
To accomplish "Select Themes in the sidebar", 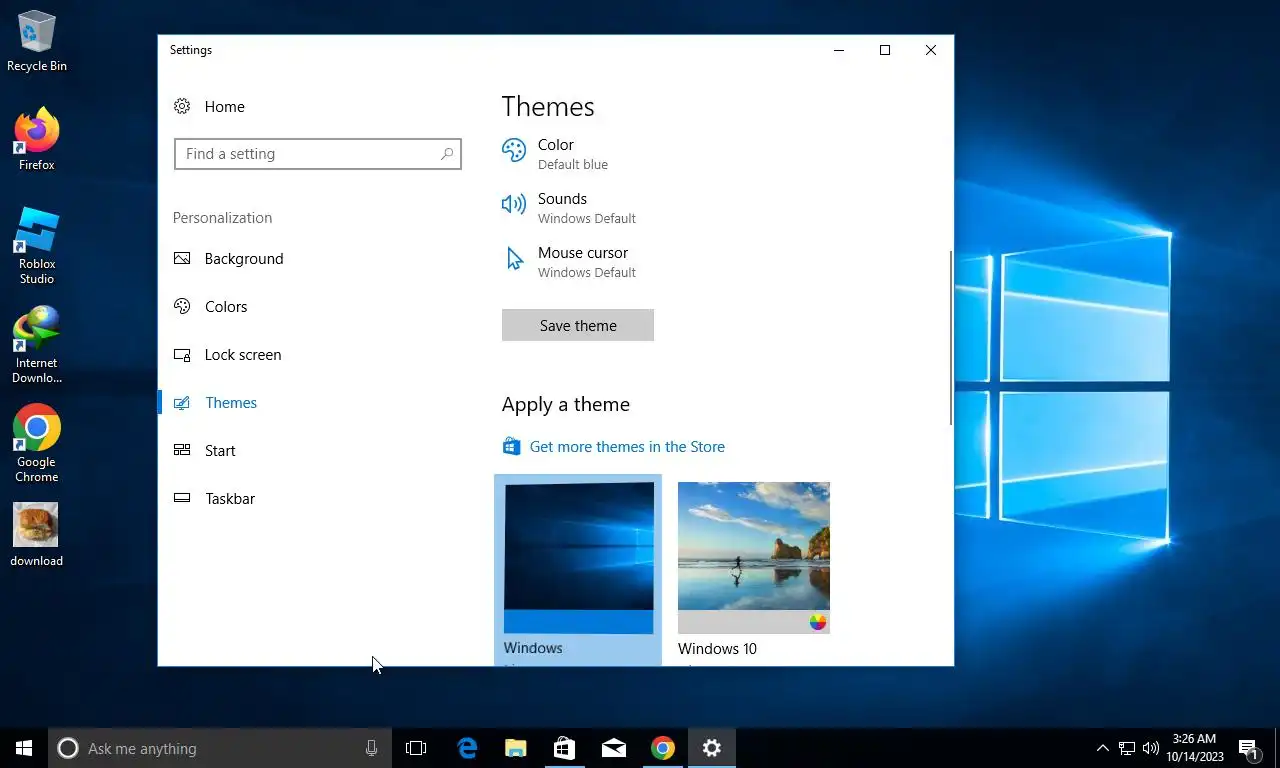I will click(x=231, y=402).
